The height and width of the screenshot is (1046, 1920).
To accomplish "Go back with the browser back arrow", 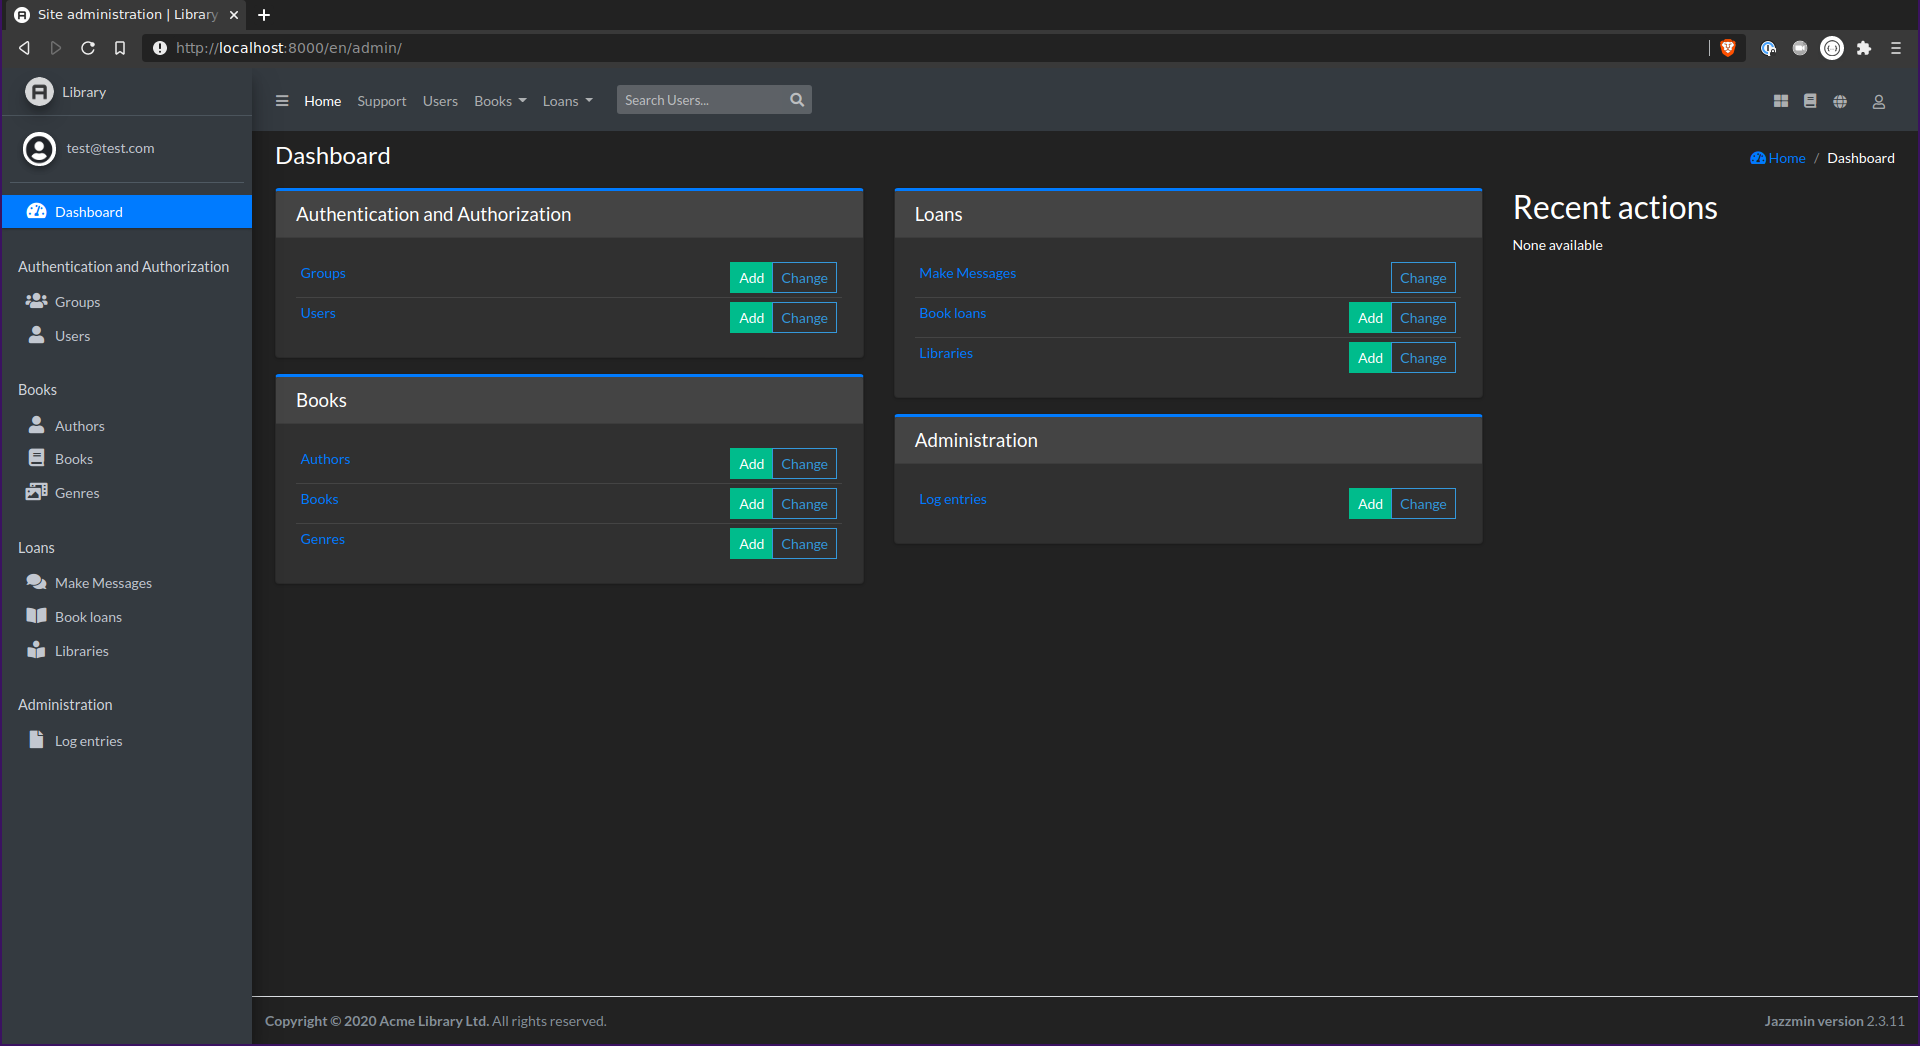I will click(x=24, y=48).
